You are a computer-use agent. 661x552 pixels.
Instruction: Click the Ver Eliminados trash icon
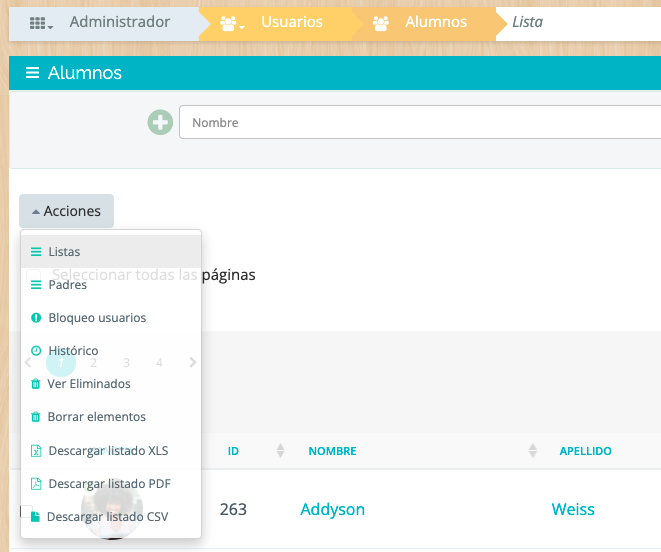coord(36,384)
